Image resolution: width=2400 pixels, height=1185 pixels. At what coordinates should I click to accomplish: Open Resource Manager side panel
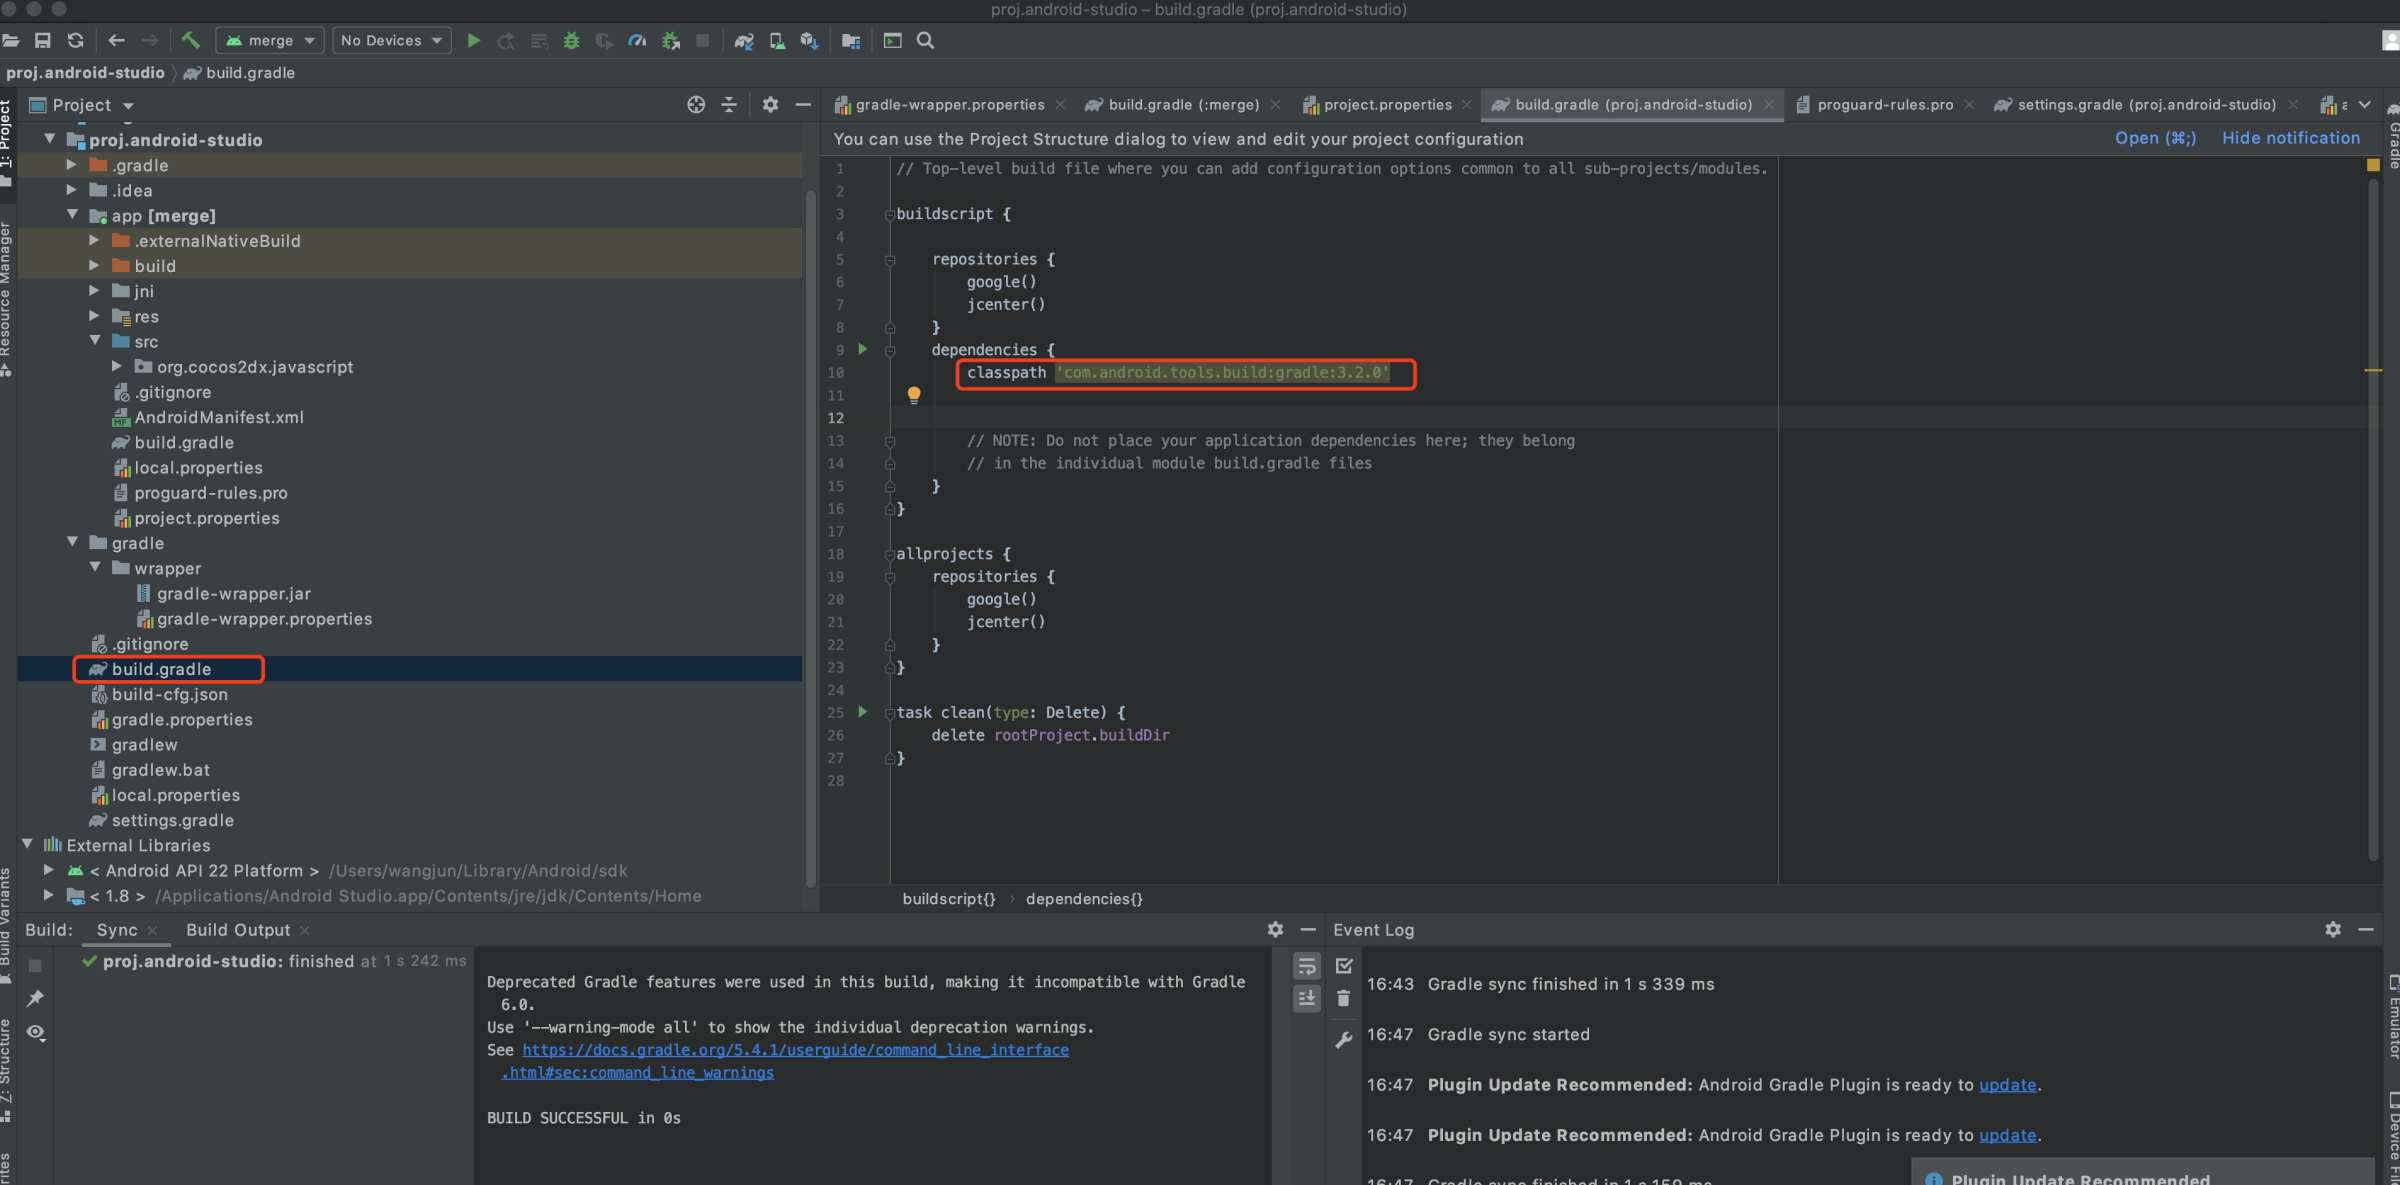tap(6, 297)
